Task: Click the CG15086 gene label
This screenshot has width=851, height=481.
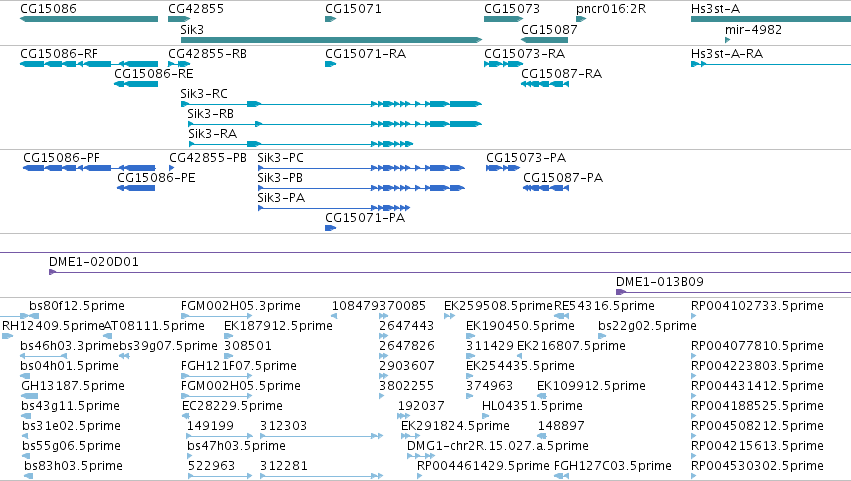Action: pos(48,9)
